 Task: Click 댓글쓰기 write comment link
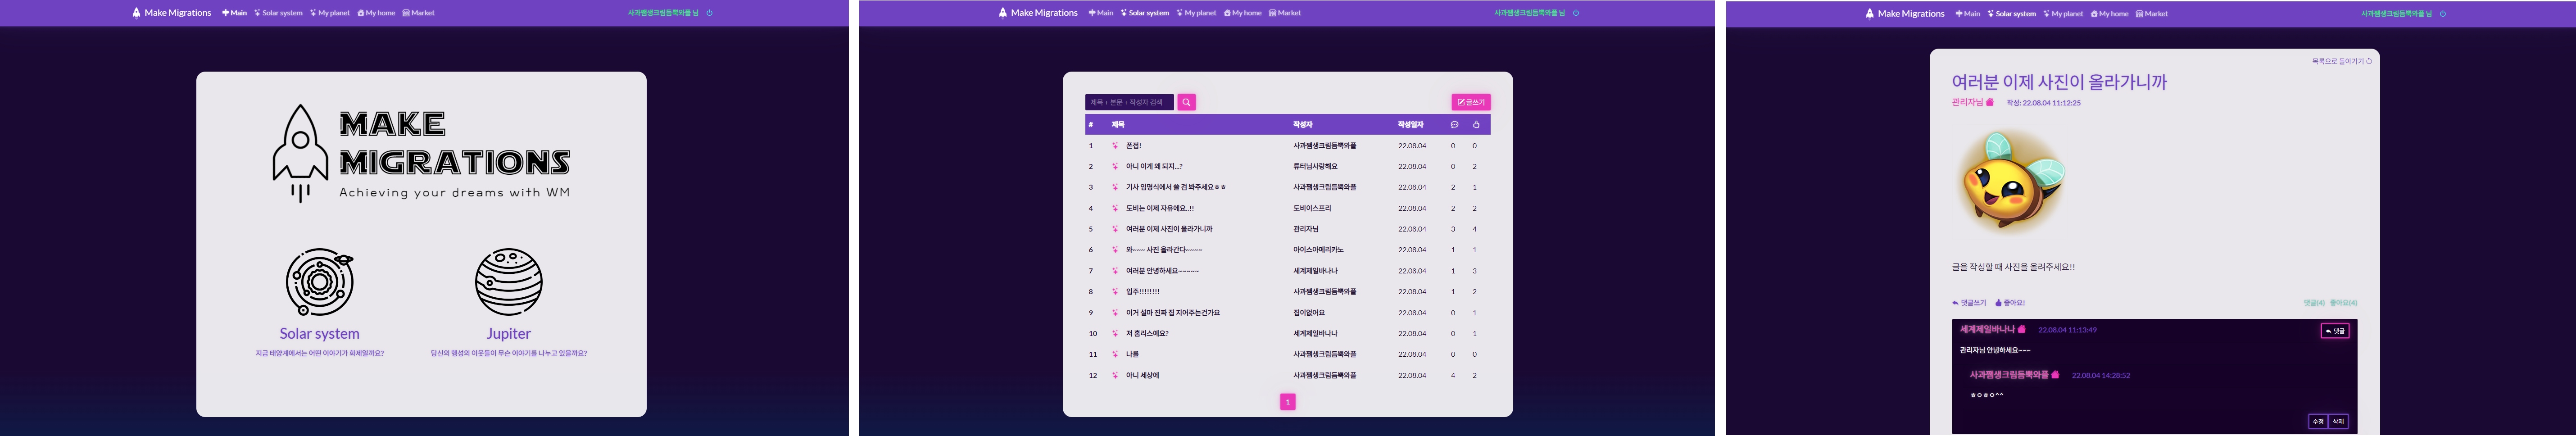coord(1969,303)
